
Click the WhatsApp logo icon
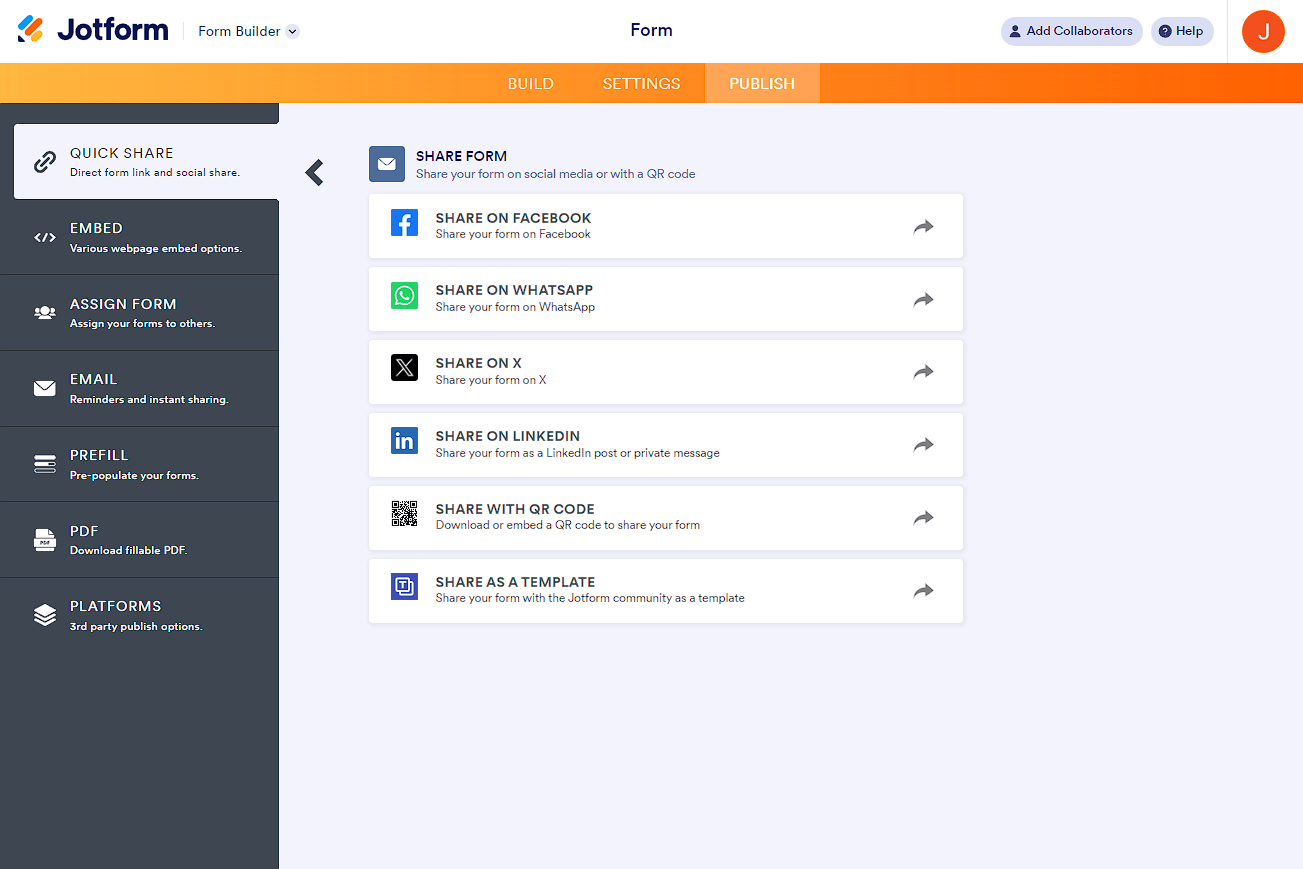point(404,296)
